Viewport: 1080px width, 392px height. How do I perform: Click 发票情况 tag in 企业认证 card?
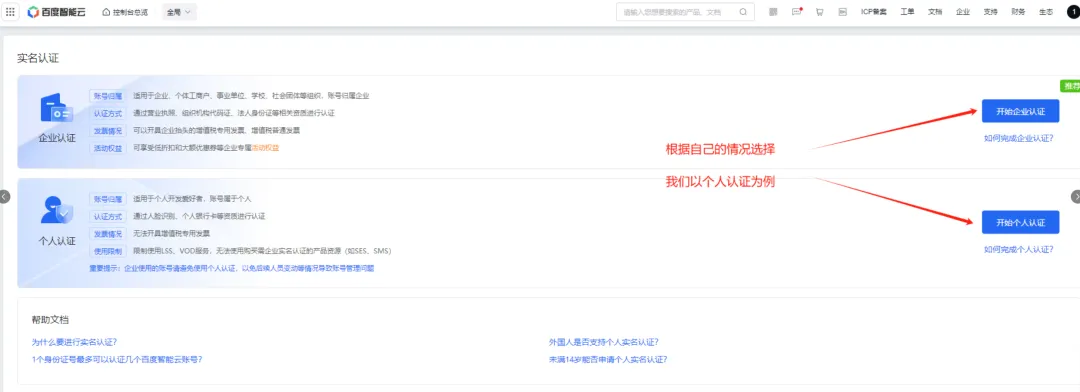coord(108,130)
